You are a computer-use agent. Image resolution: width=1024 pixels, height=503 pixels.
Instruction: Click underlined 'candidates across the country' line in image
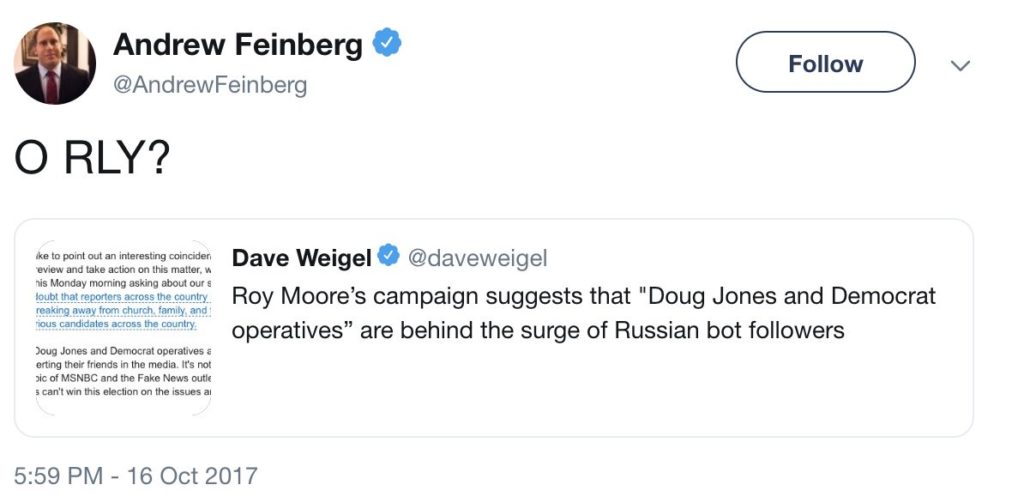[116, 324]
